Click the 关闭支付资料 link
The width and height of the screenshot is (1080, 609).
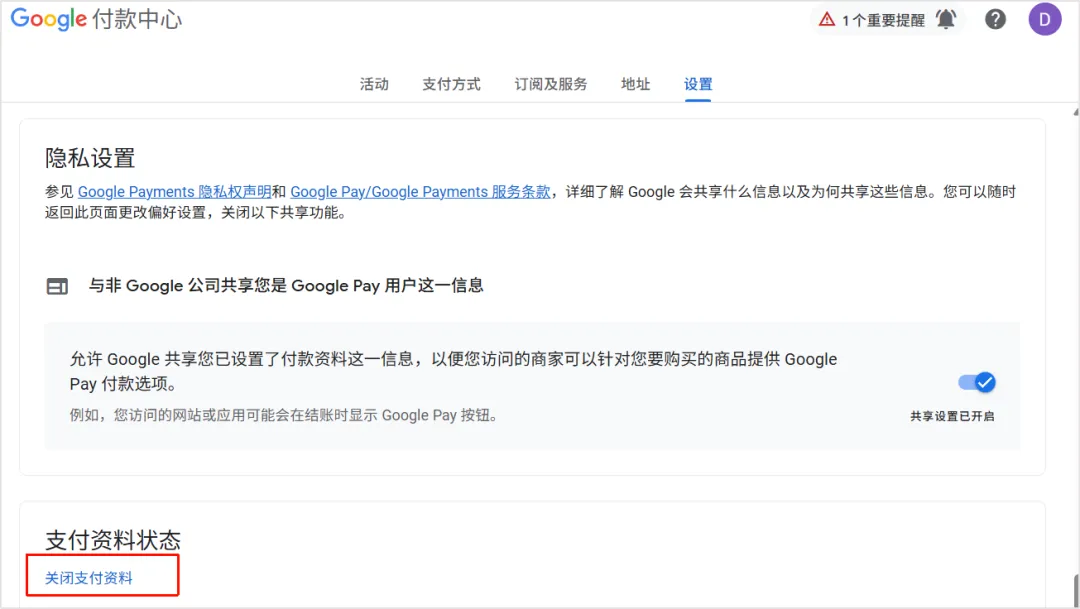tap(89, 578)
